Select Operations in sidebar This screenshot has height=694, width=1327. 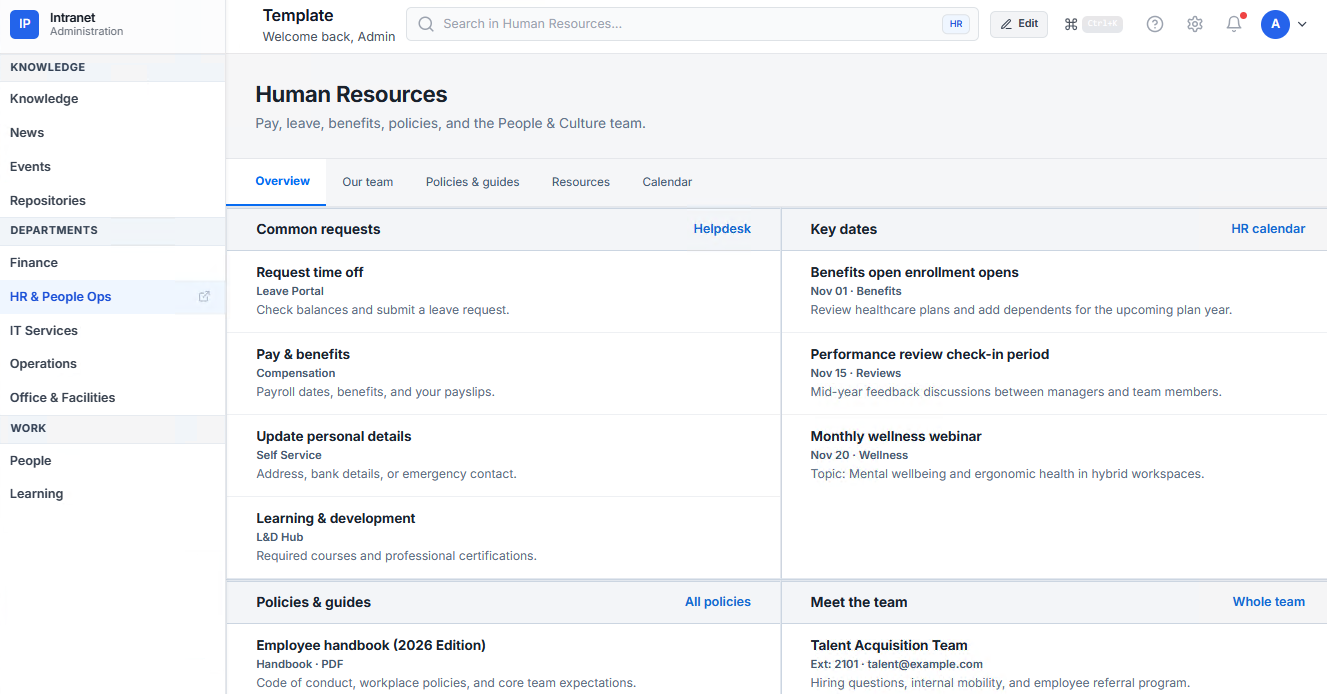112,364
